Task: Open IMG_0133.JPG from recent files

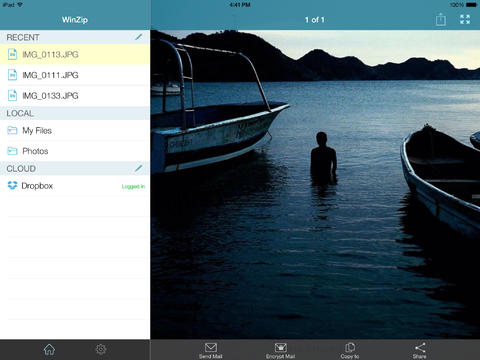Action: click(75, 96)
